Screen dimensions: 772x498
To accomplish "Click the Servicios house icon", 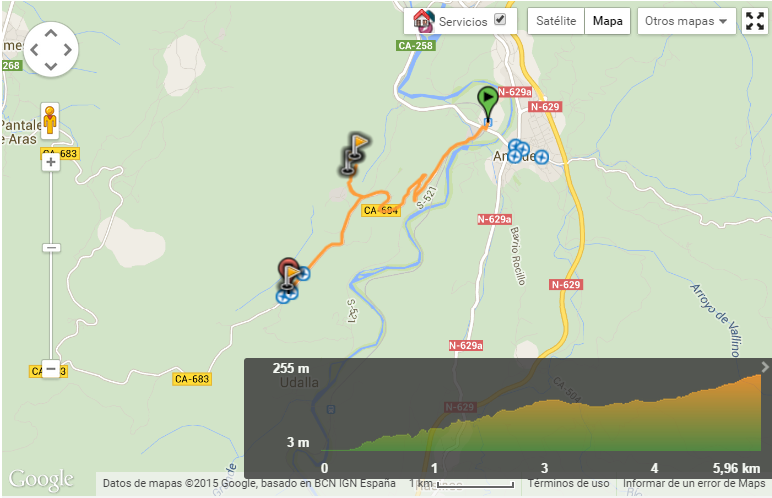I will (x=423, y=21).
